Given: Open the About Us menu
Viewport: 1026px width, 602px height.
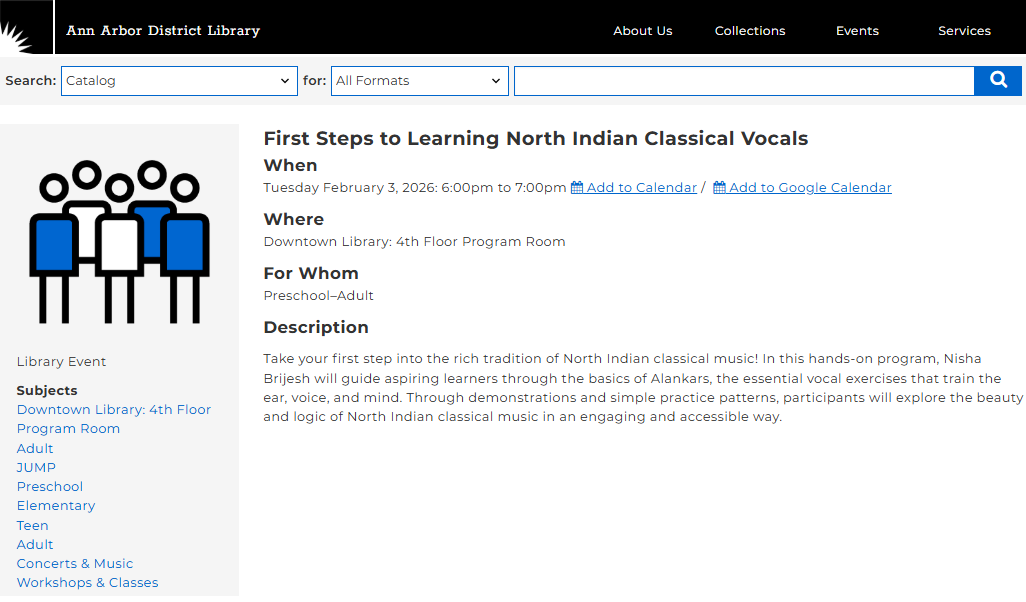Looking at the screenshot, I should 642,31.
